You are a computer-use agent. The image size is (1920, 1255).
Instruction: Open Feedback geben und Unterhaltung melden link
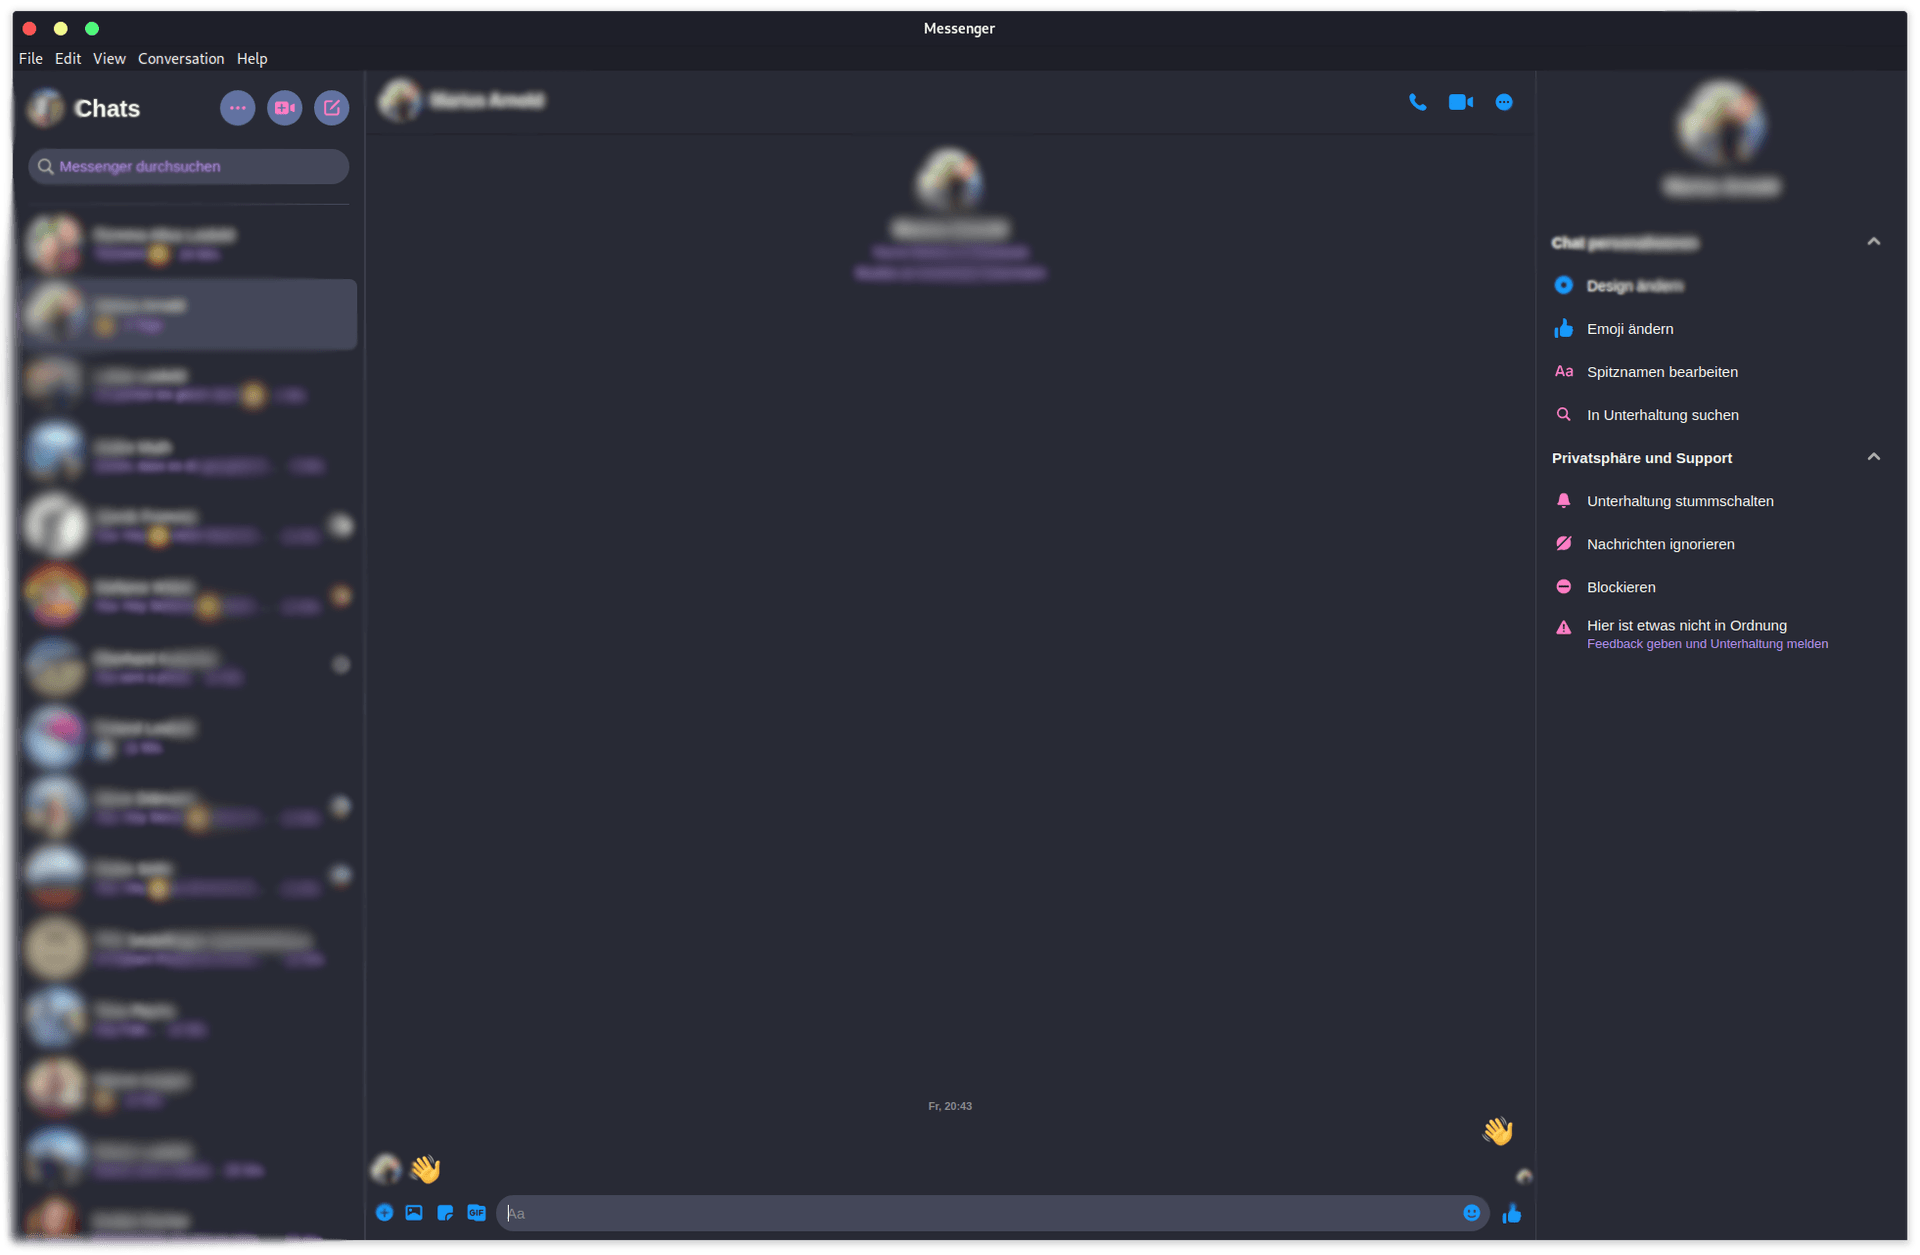point(1707,644)
